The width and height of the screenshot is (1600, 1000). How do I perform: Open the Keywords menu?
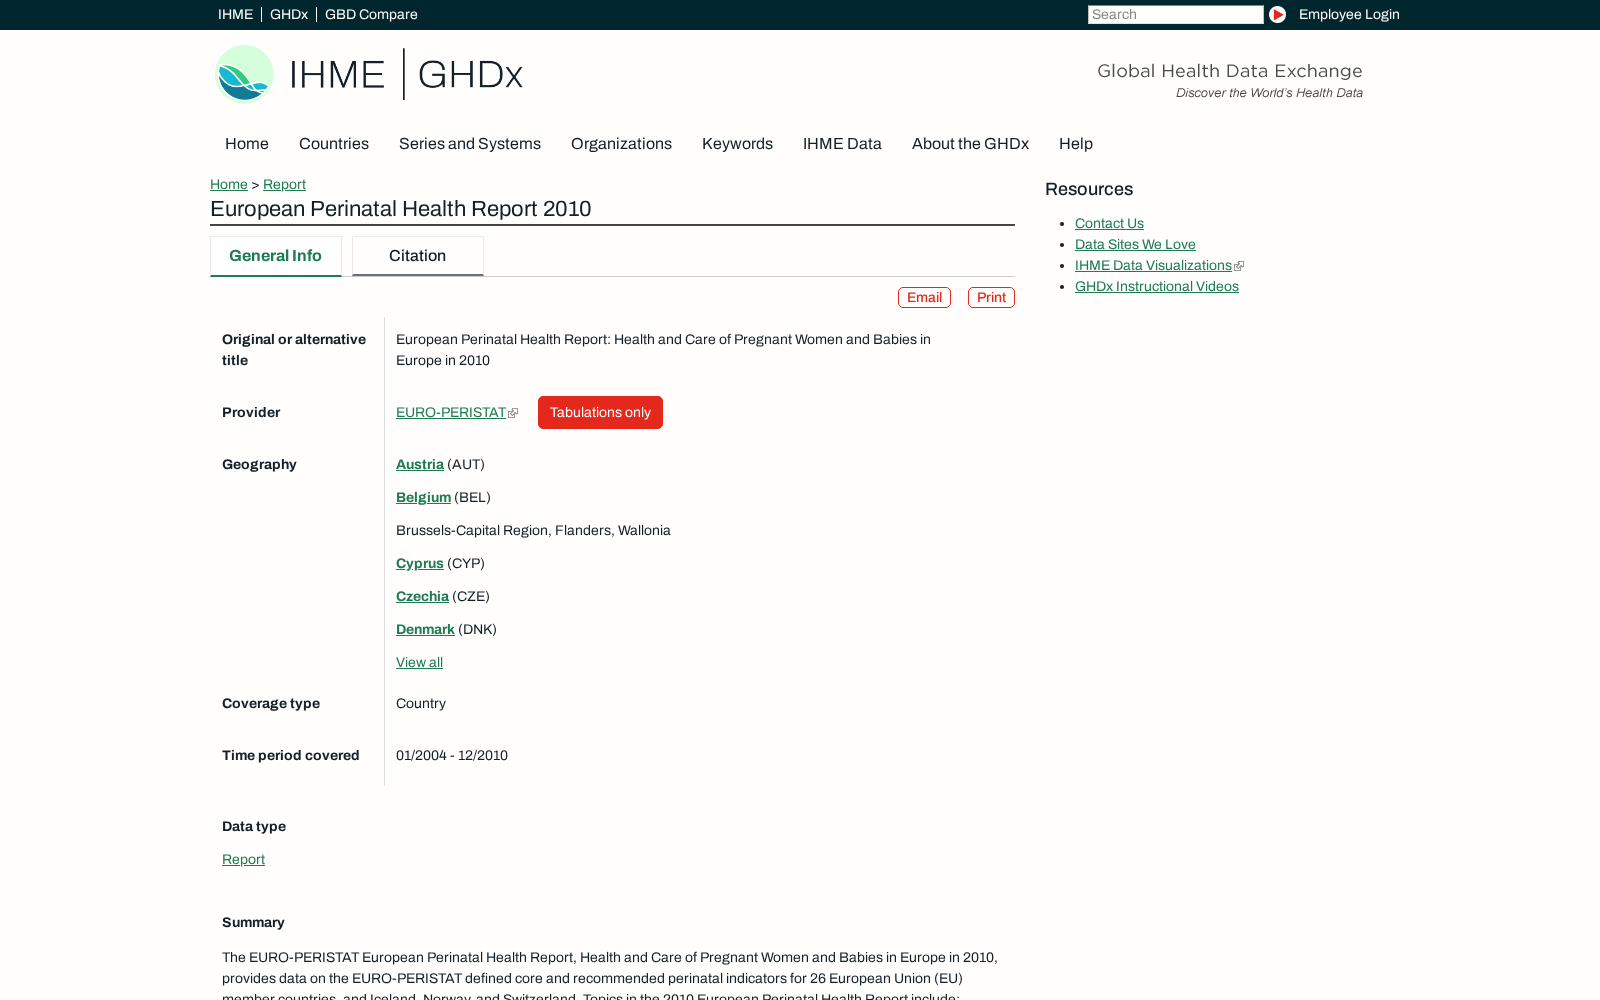(x=737, y=144)
